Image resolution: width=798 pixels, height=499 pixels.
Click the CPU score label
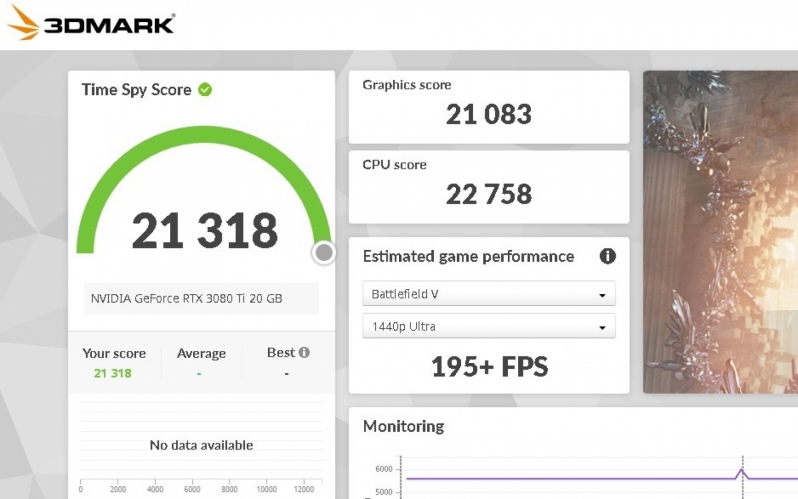pyautogui.click(x=394, y=164)
